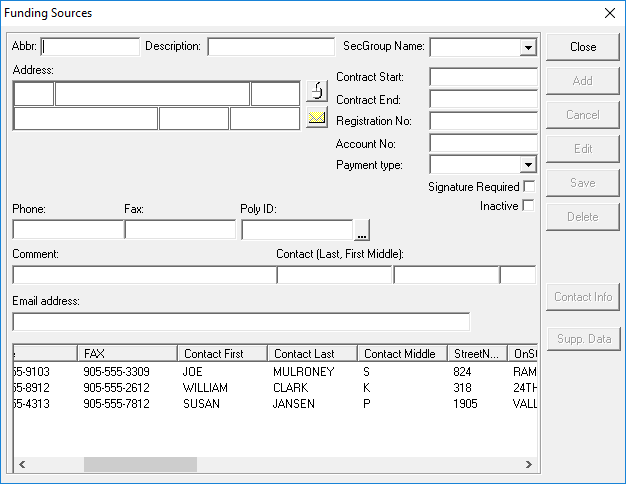
Task: Click street number 1905 cell
Action: pos(465,404)
